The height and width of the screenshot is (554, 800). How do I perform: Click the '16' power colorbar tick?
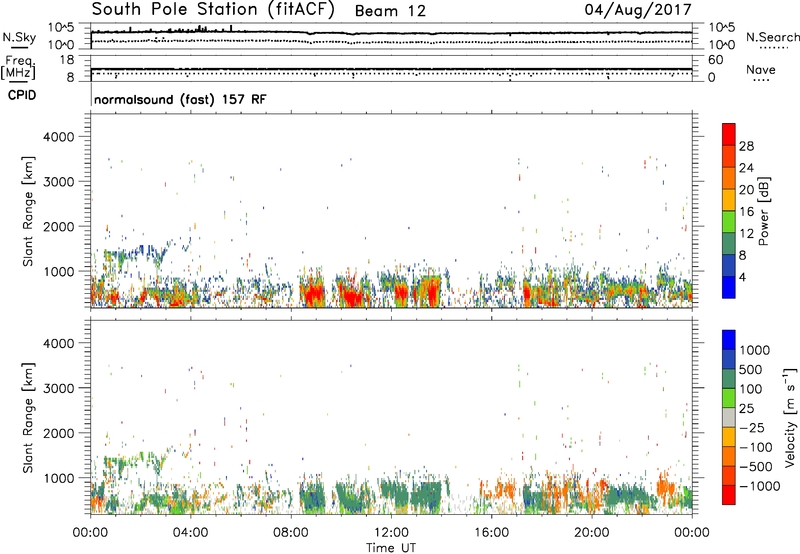pyautogui.click(x=746, y=212)
